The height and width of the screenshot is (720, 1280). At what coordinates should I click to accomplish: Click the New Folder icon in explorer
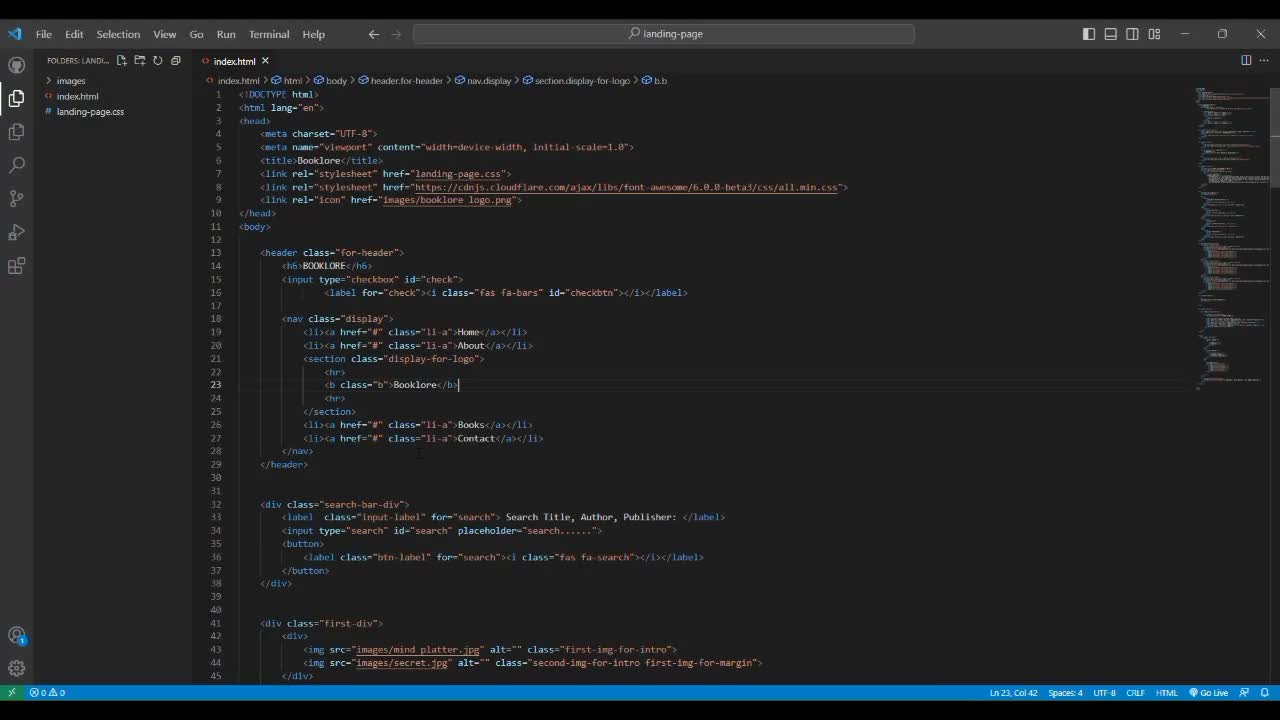[140, 61]
